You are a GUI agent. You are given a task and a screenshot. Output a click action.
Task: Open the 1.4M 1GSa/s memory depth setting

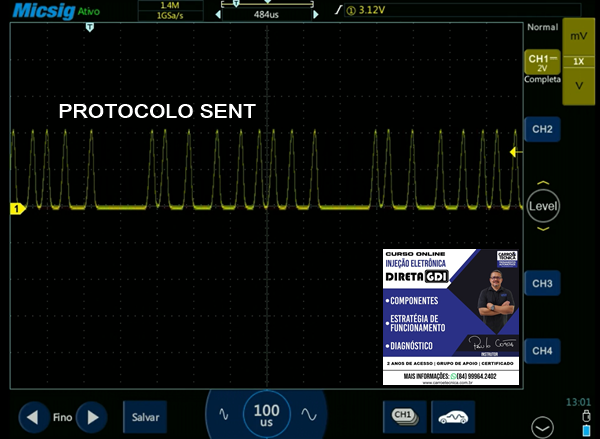coord(169,10)
